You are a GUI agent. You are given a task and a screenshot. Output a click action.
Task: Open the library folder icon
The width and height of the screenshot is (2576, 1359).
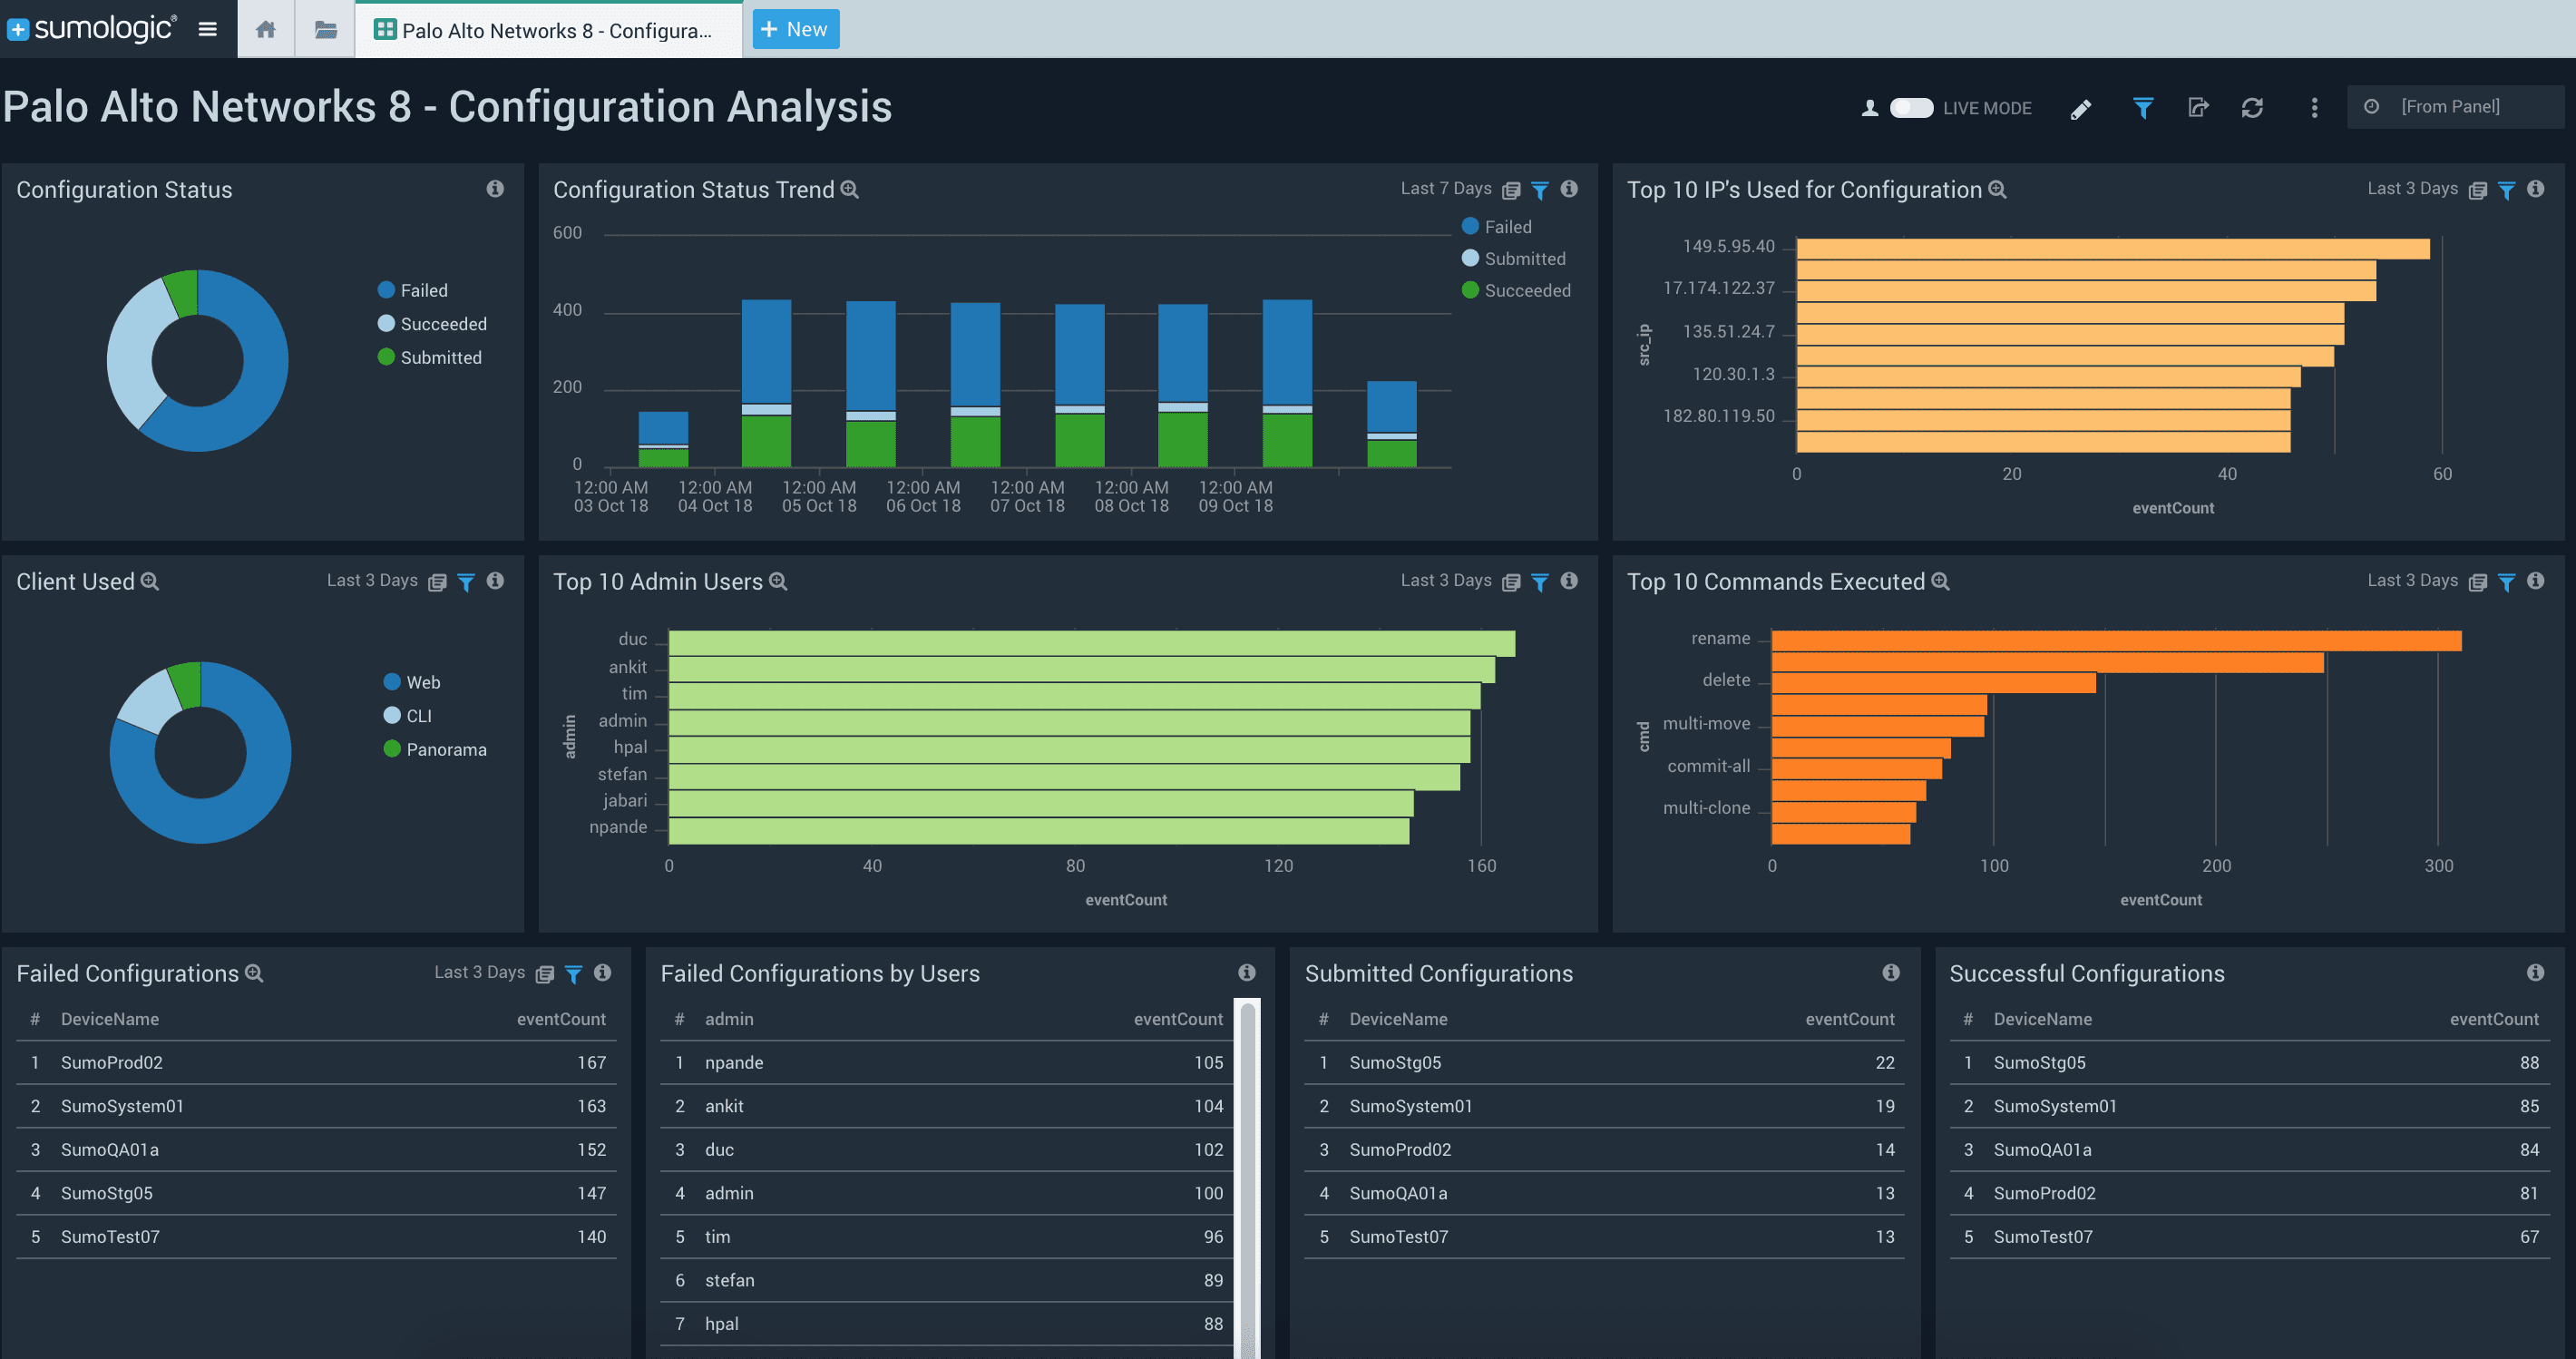(325, 29)
